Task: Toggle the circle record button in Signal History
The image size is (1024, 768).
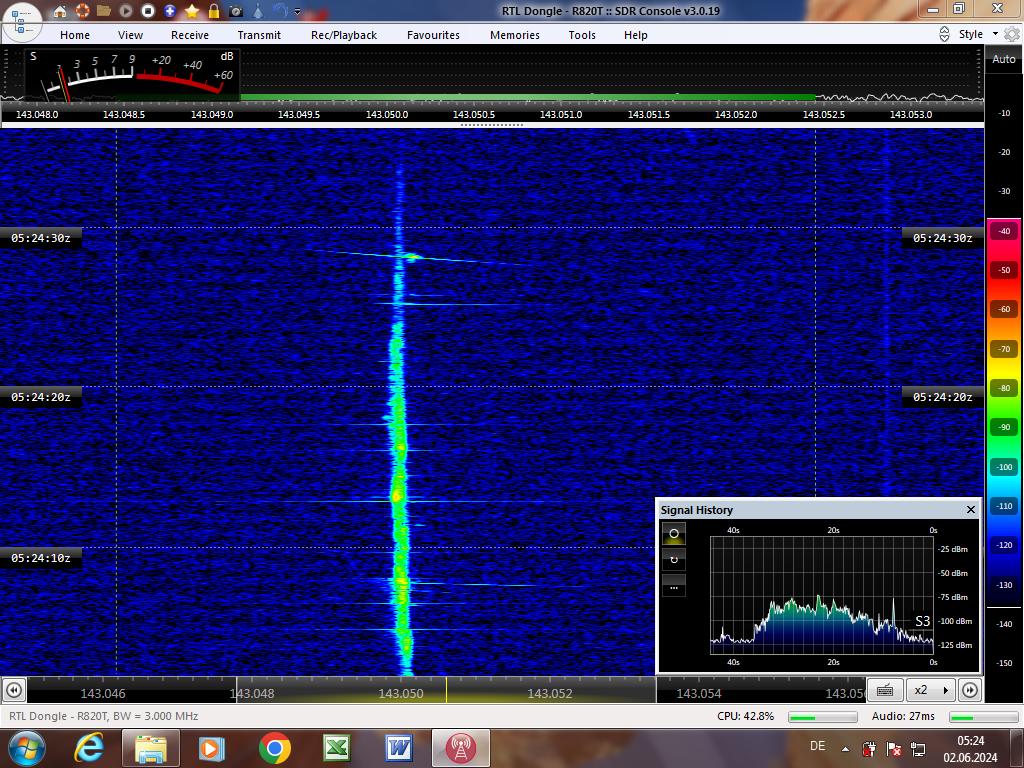Action: point(674,534)
